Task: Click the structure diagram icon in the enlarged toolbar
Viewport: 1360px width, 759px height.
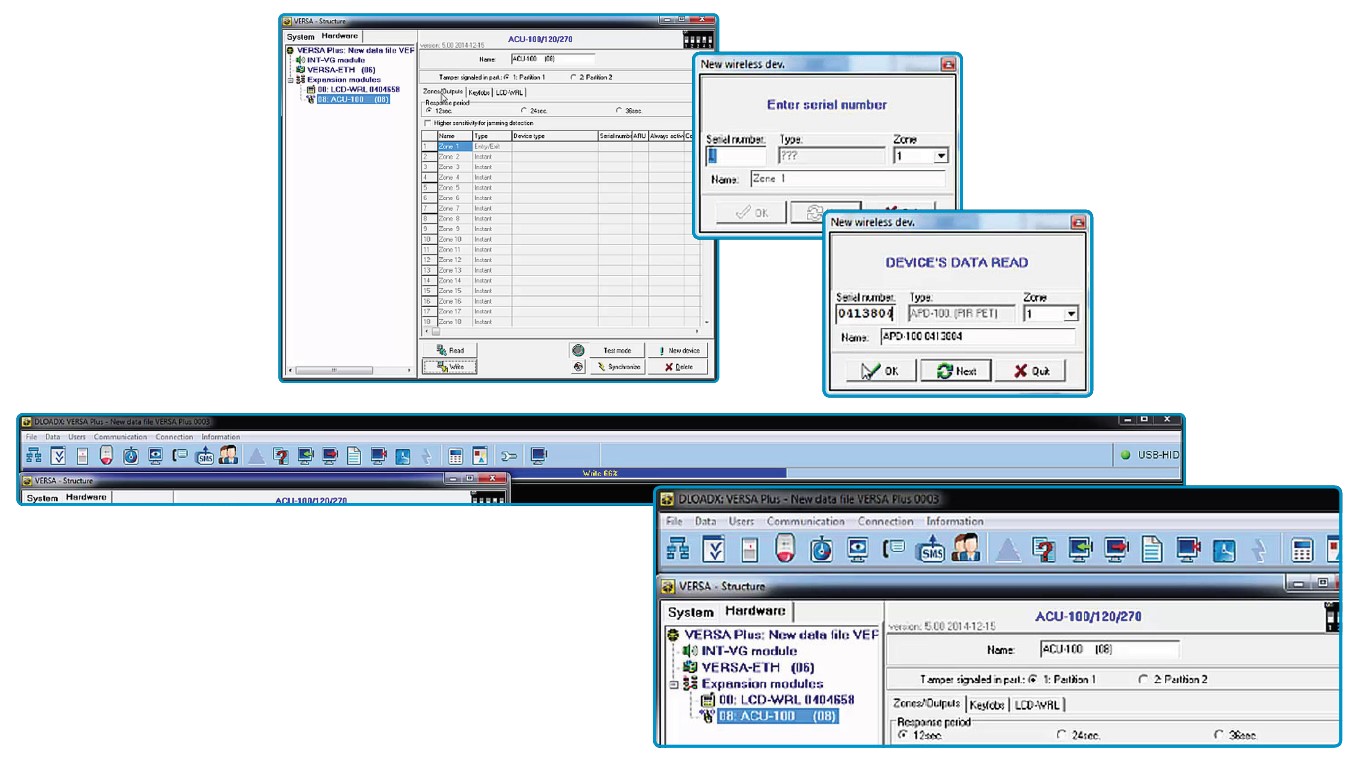Action: pos(679,549)
